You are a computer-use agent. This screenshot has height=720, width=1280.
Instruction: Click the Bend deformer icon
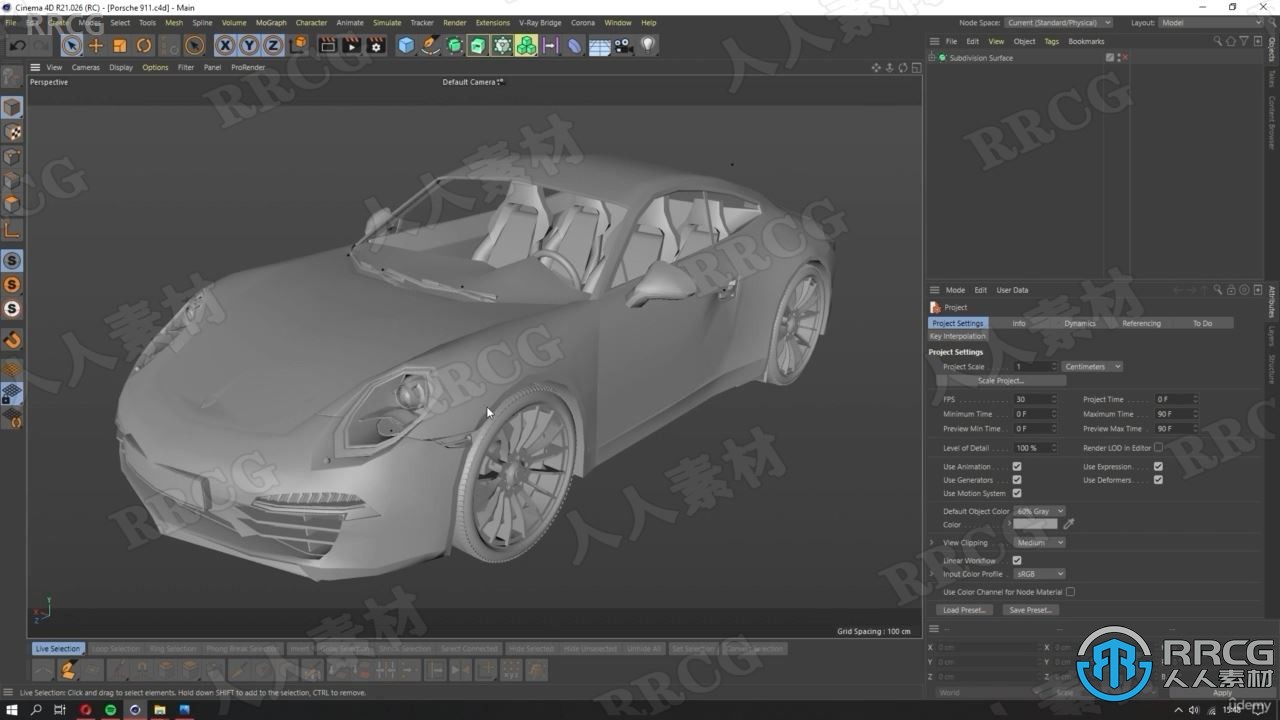point(575,45)
